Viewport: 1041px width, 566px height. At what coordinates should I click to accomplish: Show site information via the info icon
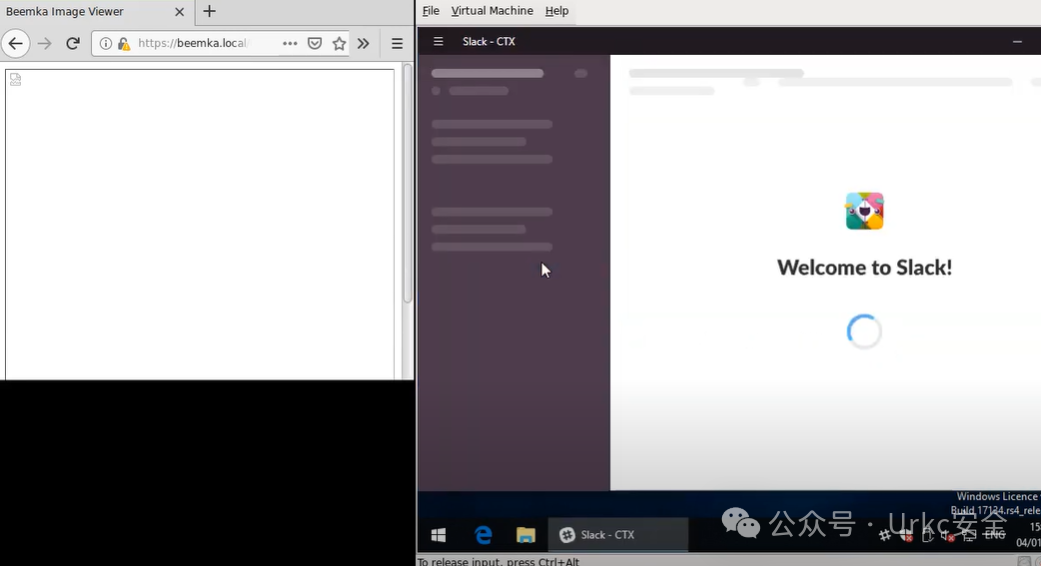tap(106, 44)
